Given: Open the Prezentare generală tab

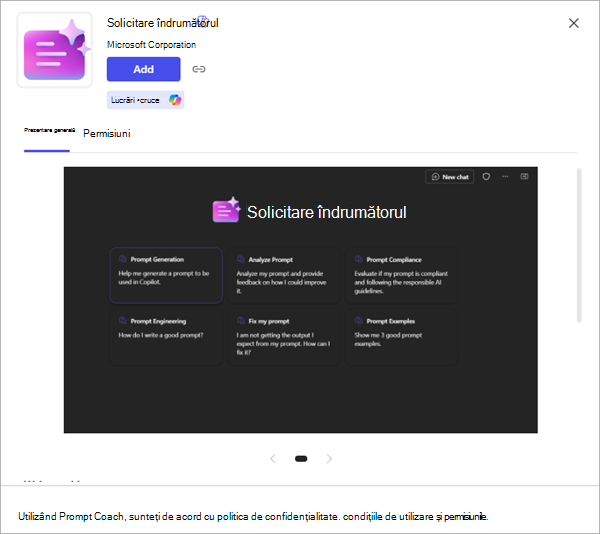Looking at the screenshot, I should (x=49, y=130).
